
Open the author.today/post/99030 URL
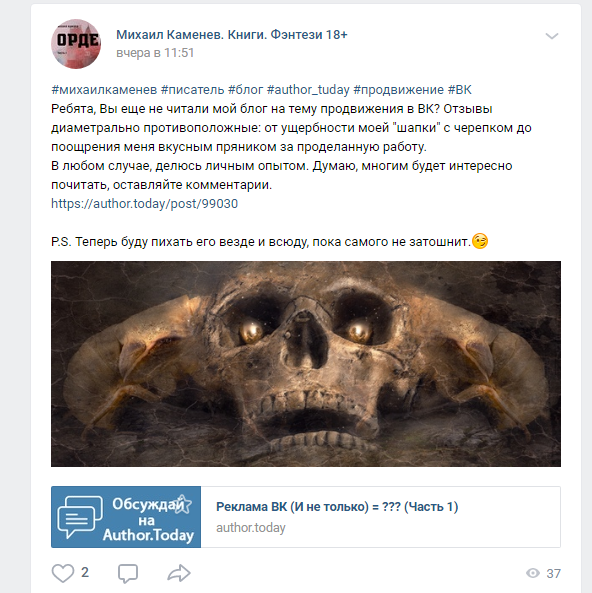pos(145,203)
